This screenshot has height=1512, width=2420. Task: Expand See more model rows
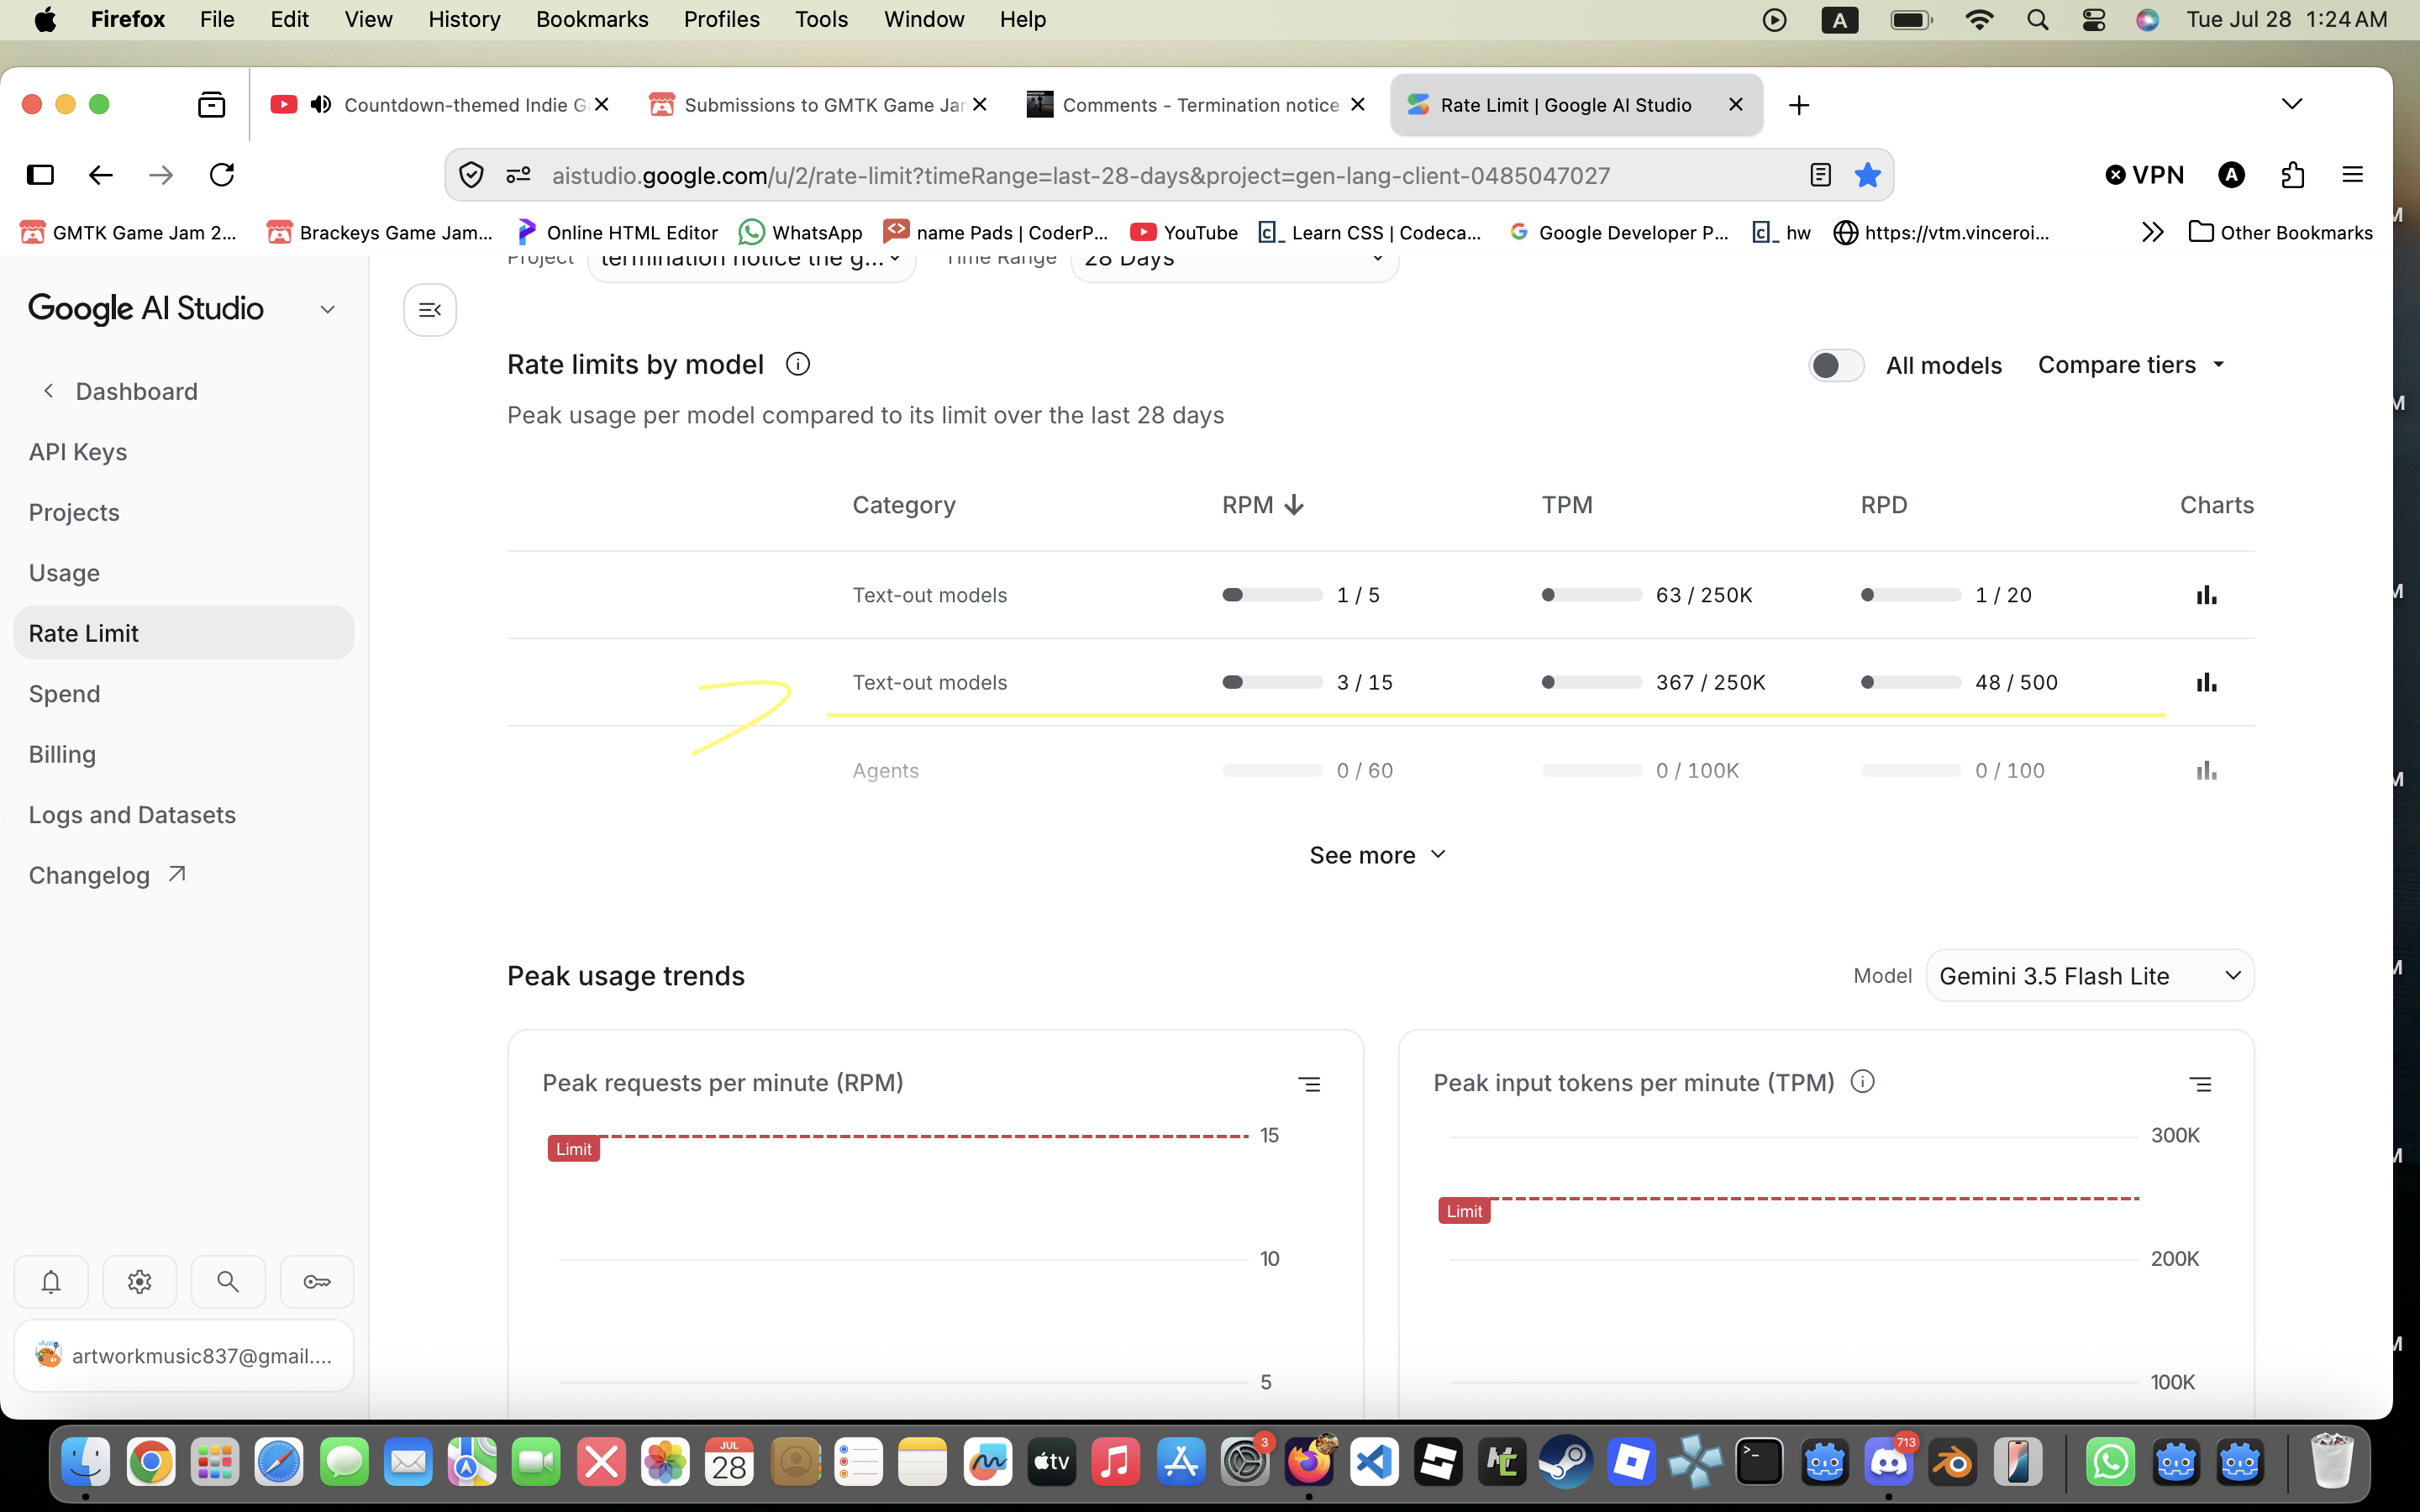coord(1378,855)
